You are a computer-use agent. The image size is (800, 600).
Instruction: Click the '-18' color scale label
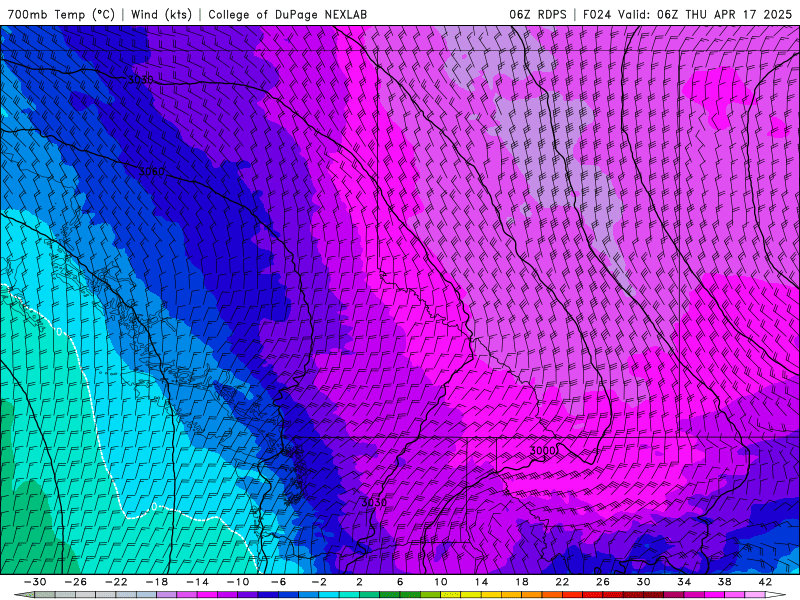[157, 582]
